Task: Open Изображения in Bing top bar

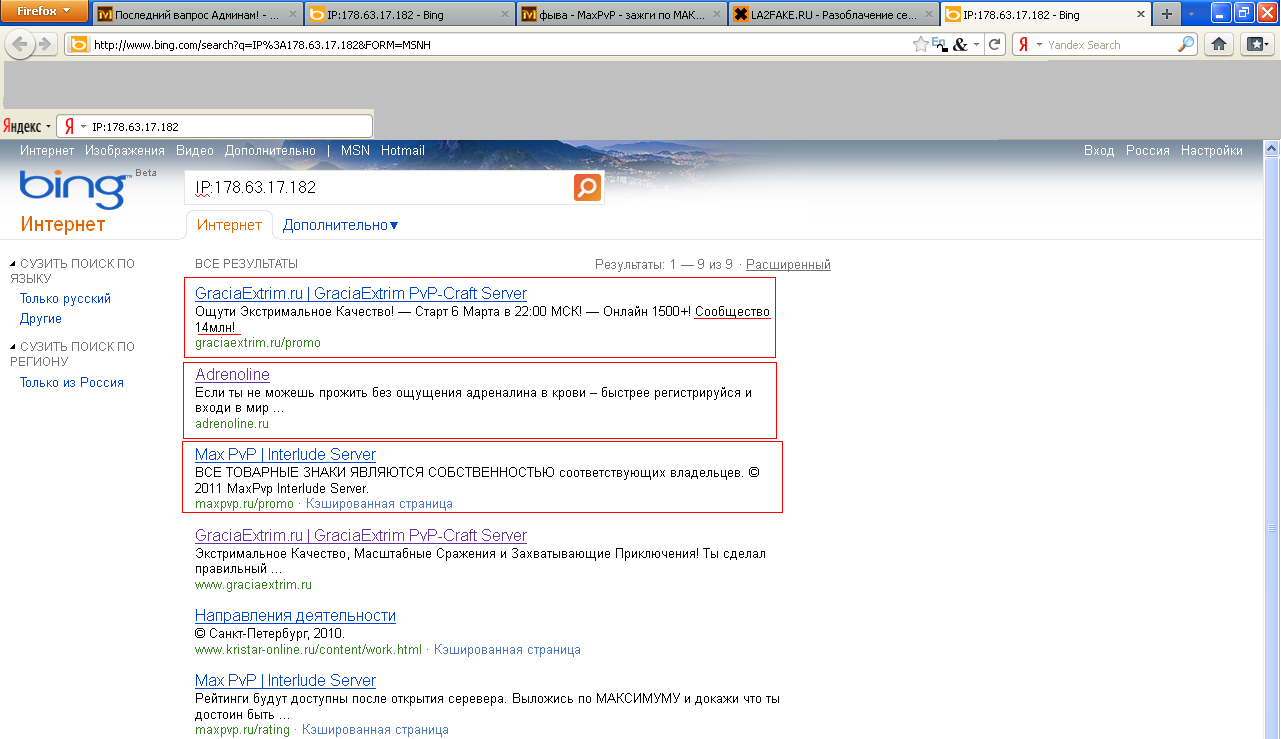Action: pyautogui.click(x=125, y=151)
